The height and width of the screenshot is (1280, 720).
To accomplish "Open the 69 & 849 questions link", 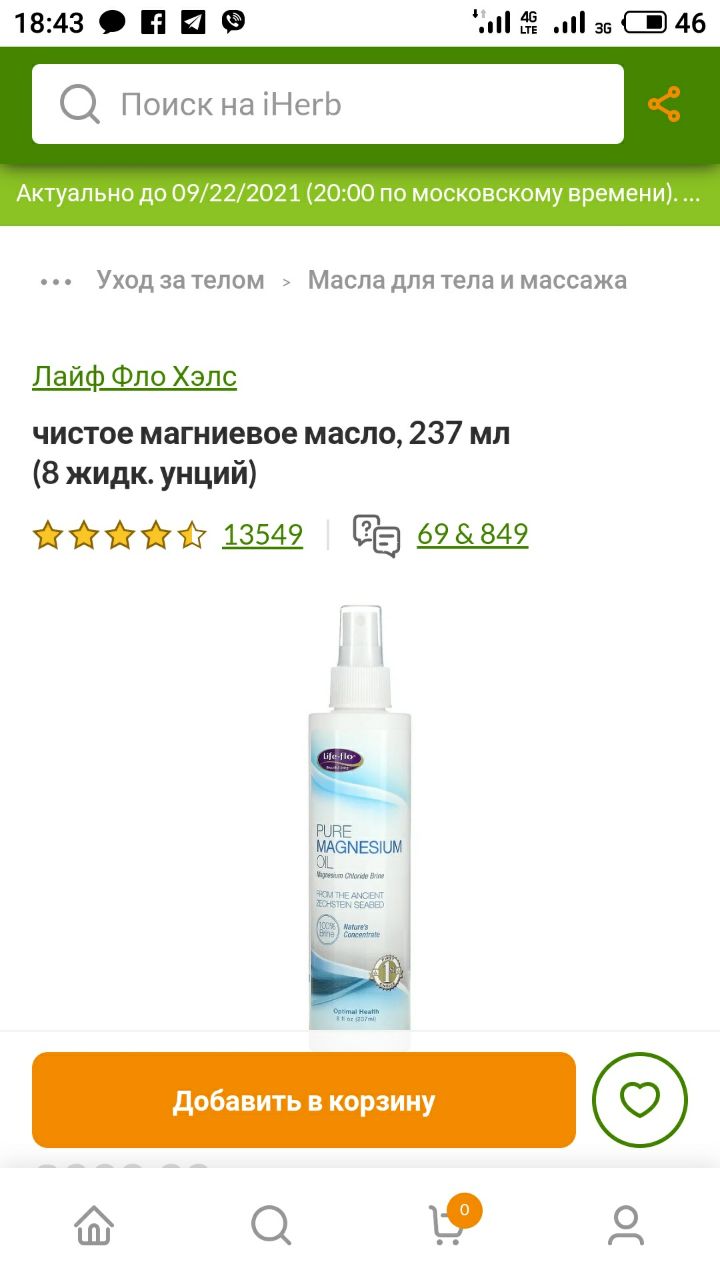I will pyautogui.click(x=472, y=534).
